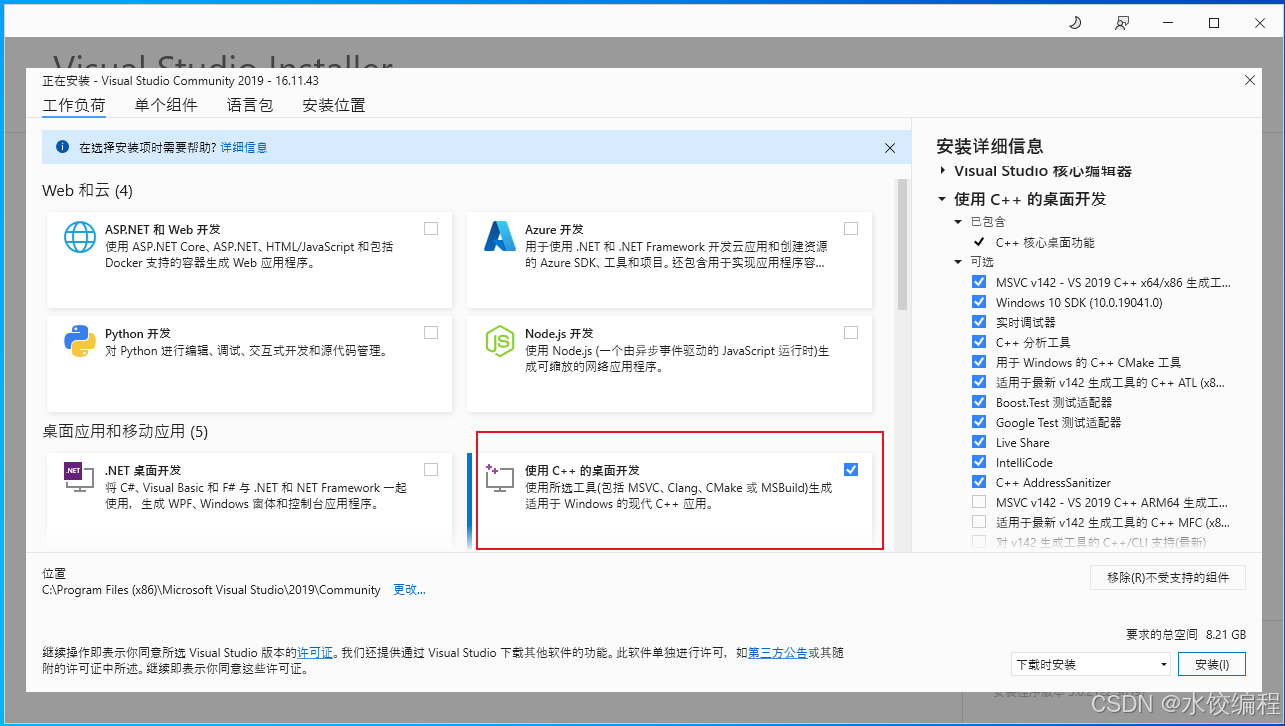This screenshot has height=726, width=1285.
Task: Click the Python development logo icon
Action: [80, 341]
